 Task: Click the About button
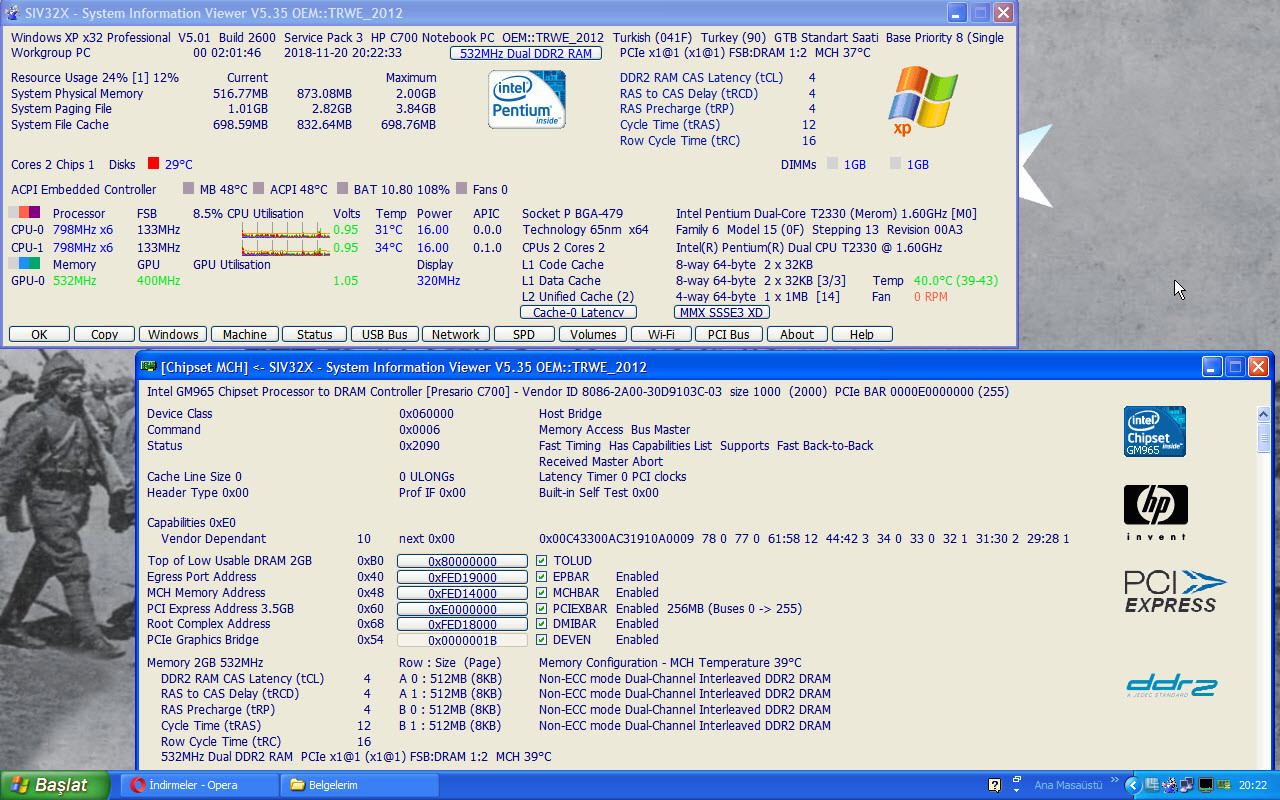pyautogui.click(x=797, y=335)
